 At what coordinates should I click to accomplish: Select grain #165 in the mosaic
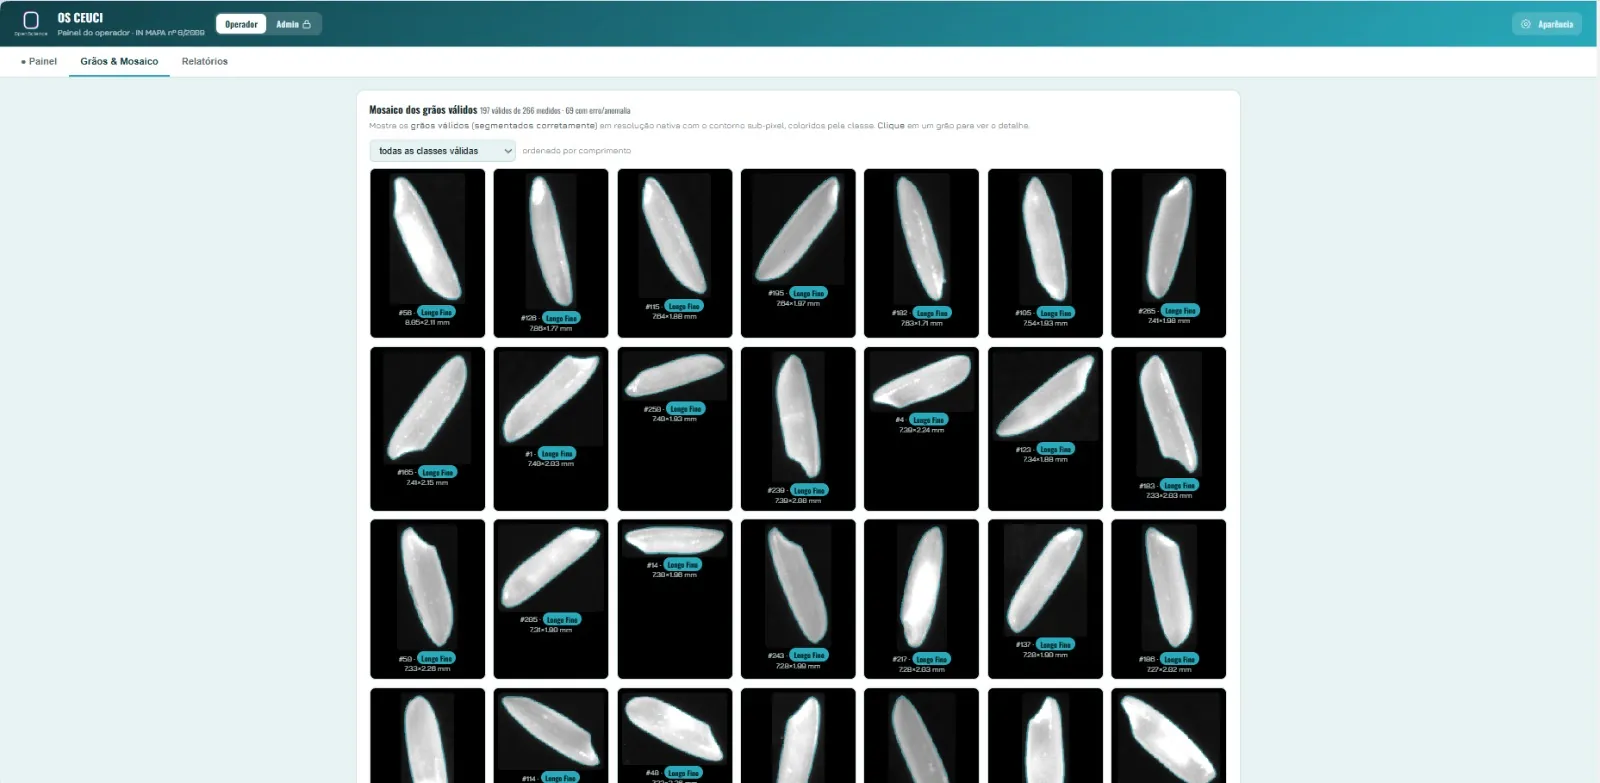[427, 429]
